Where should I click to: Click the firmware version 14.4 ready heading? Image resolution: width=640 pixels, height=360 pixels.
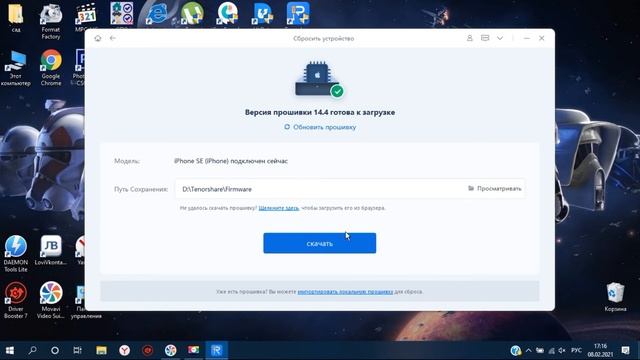point(320,112)
